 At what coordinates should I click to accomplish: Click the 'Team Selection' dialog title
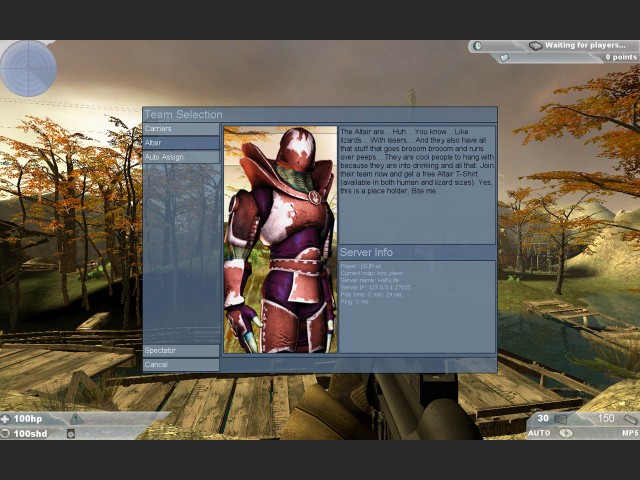coord(183,115)
